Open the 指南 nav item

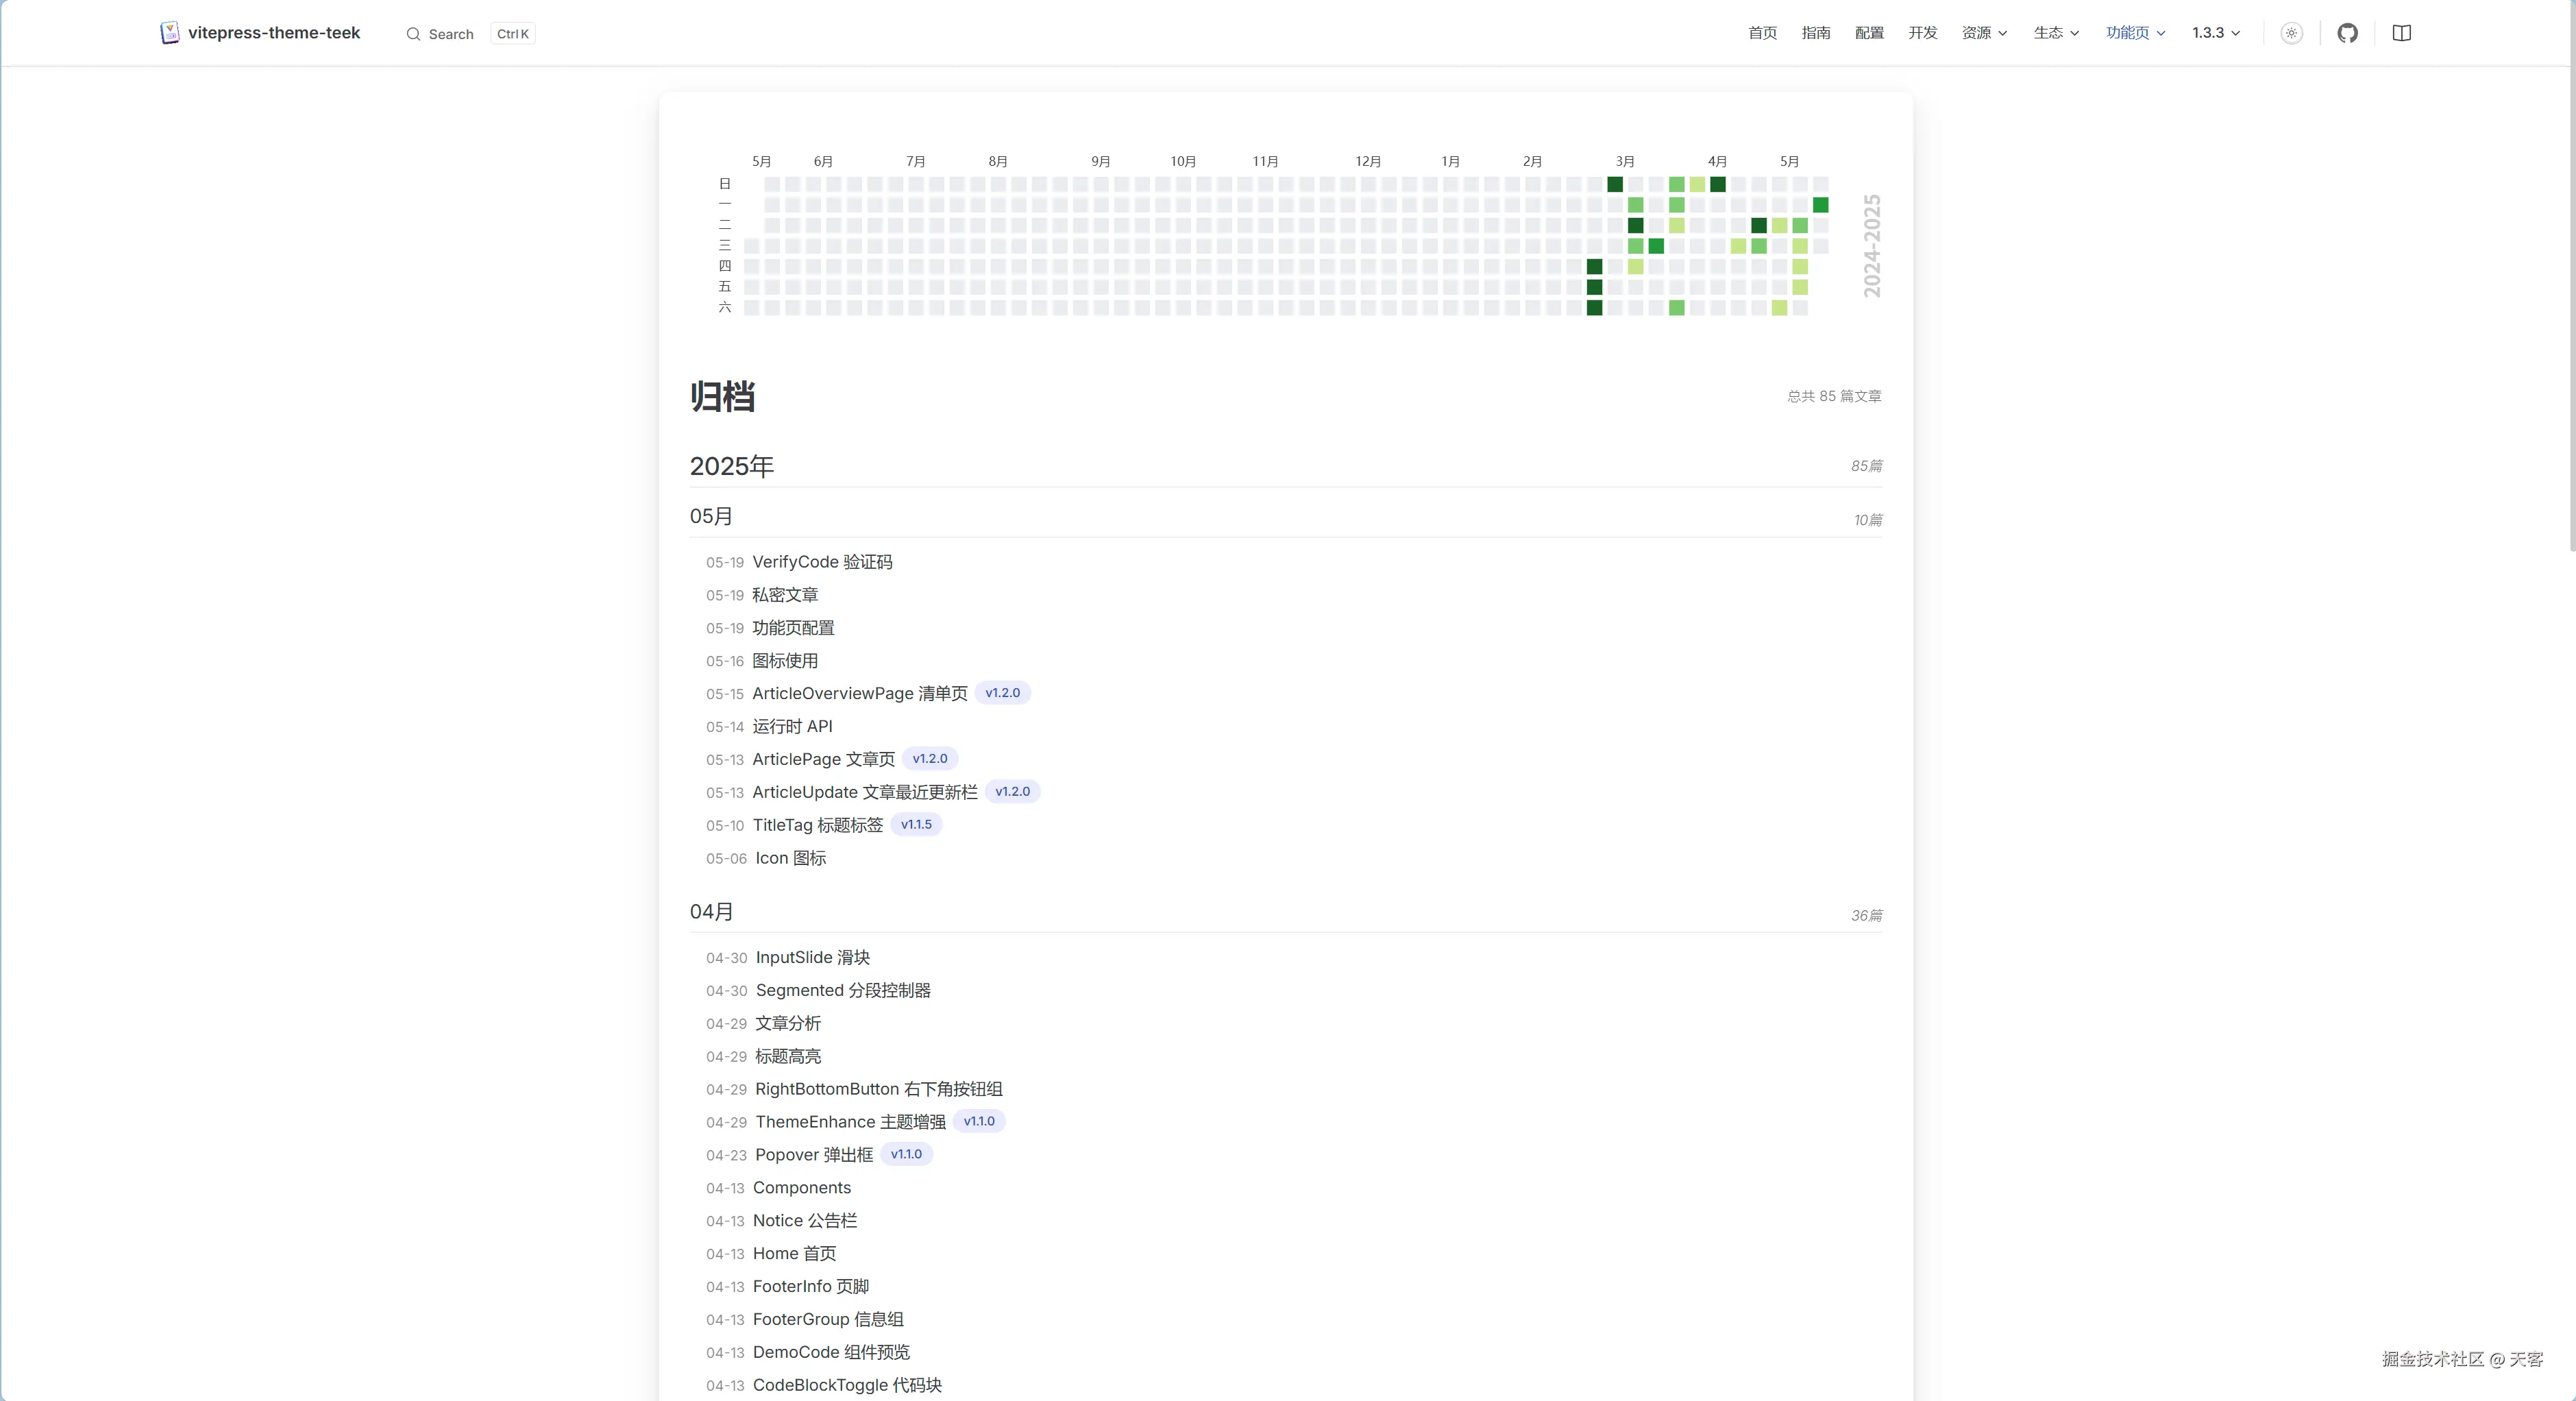pyautogui.click(x=1815, y=33)
